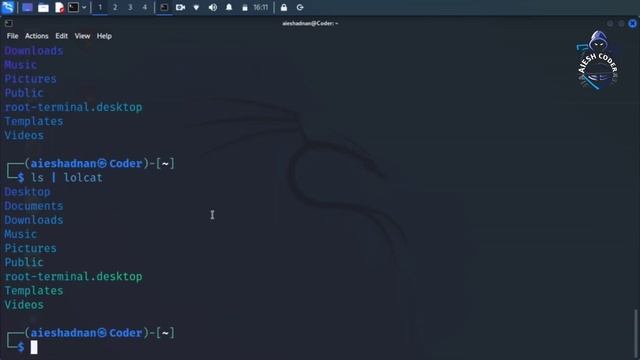Switch to workspace 4
Screen dimensions: 640x360
pyautogui.click(x=144, y=7)
